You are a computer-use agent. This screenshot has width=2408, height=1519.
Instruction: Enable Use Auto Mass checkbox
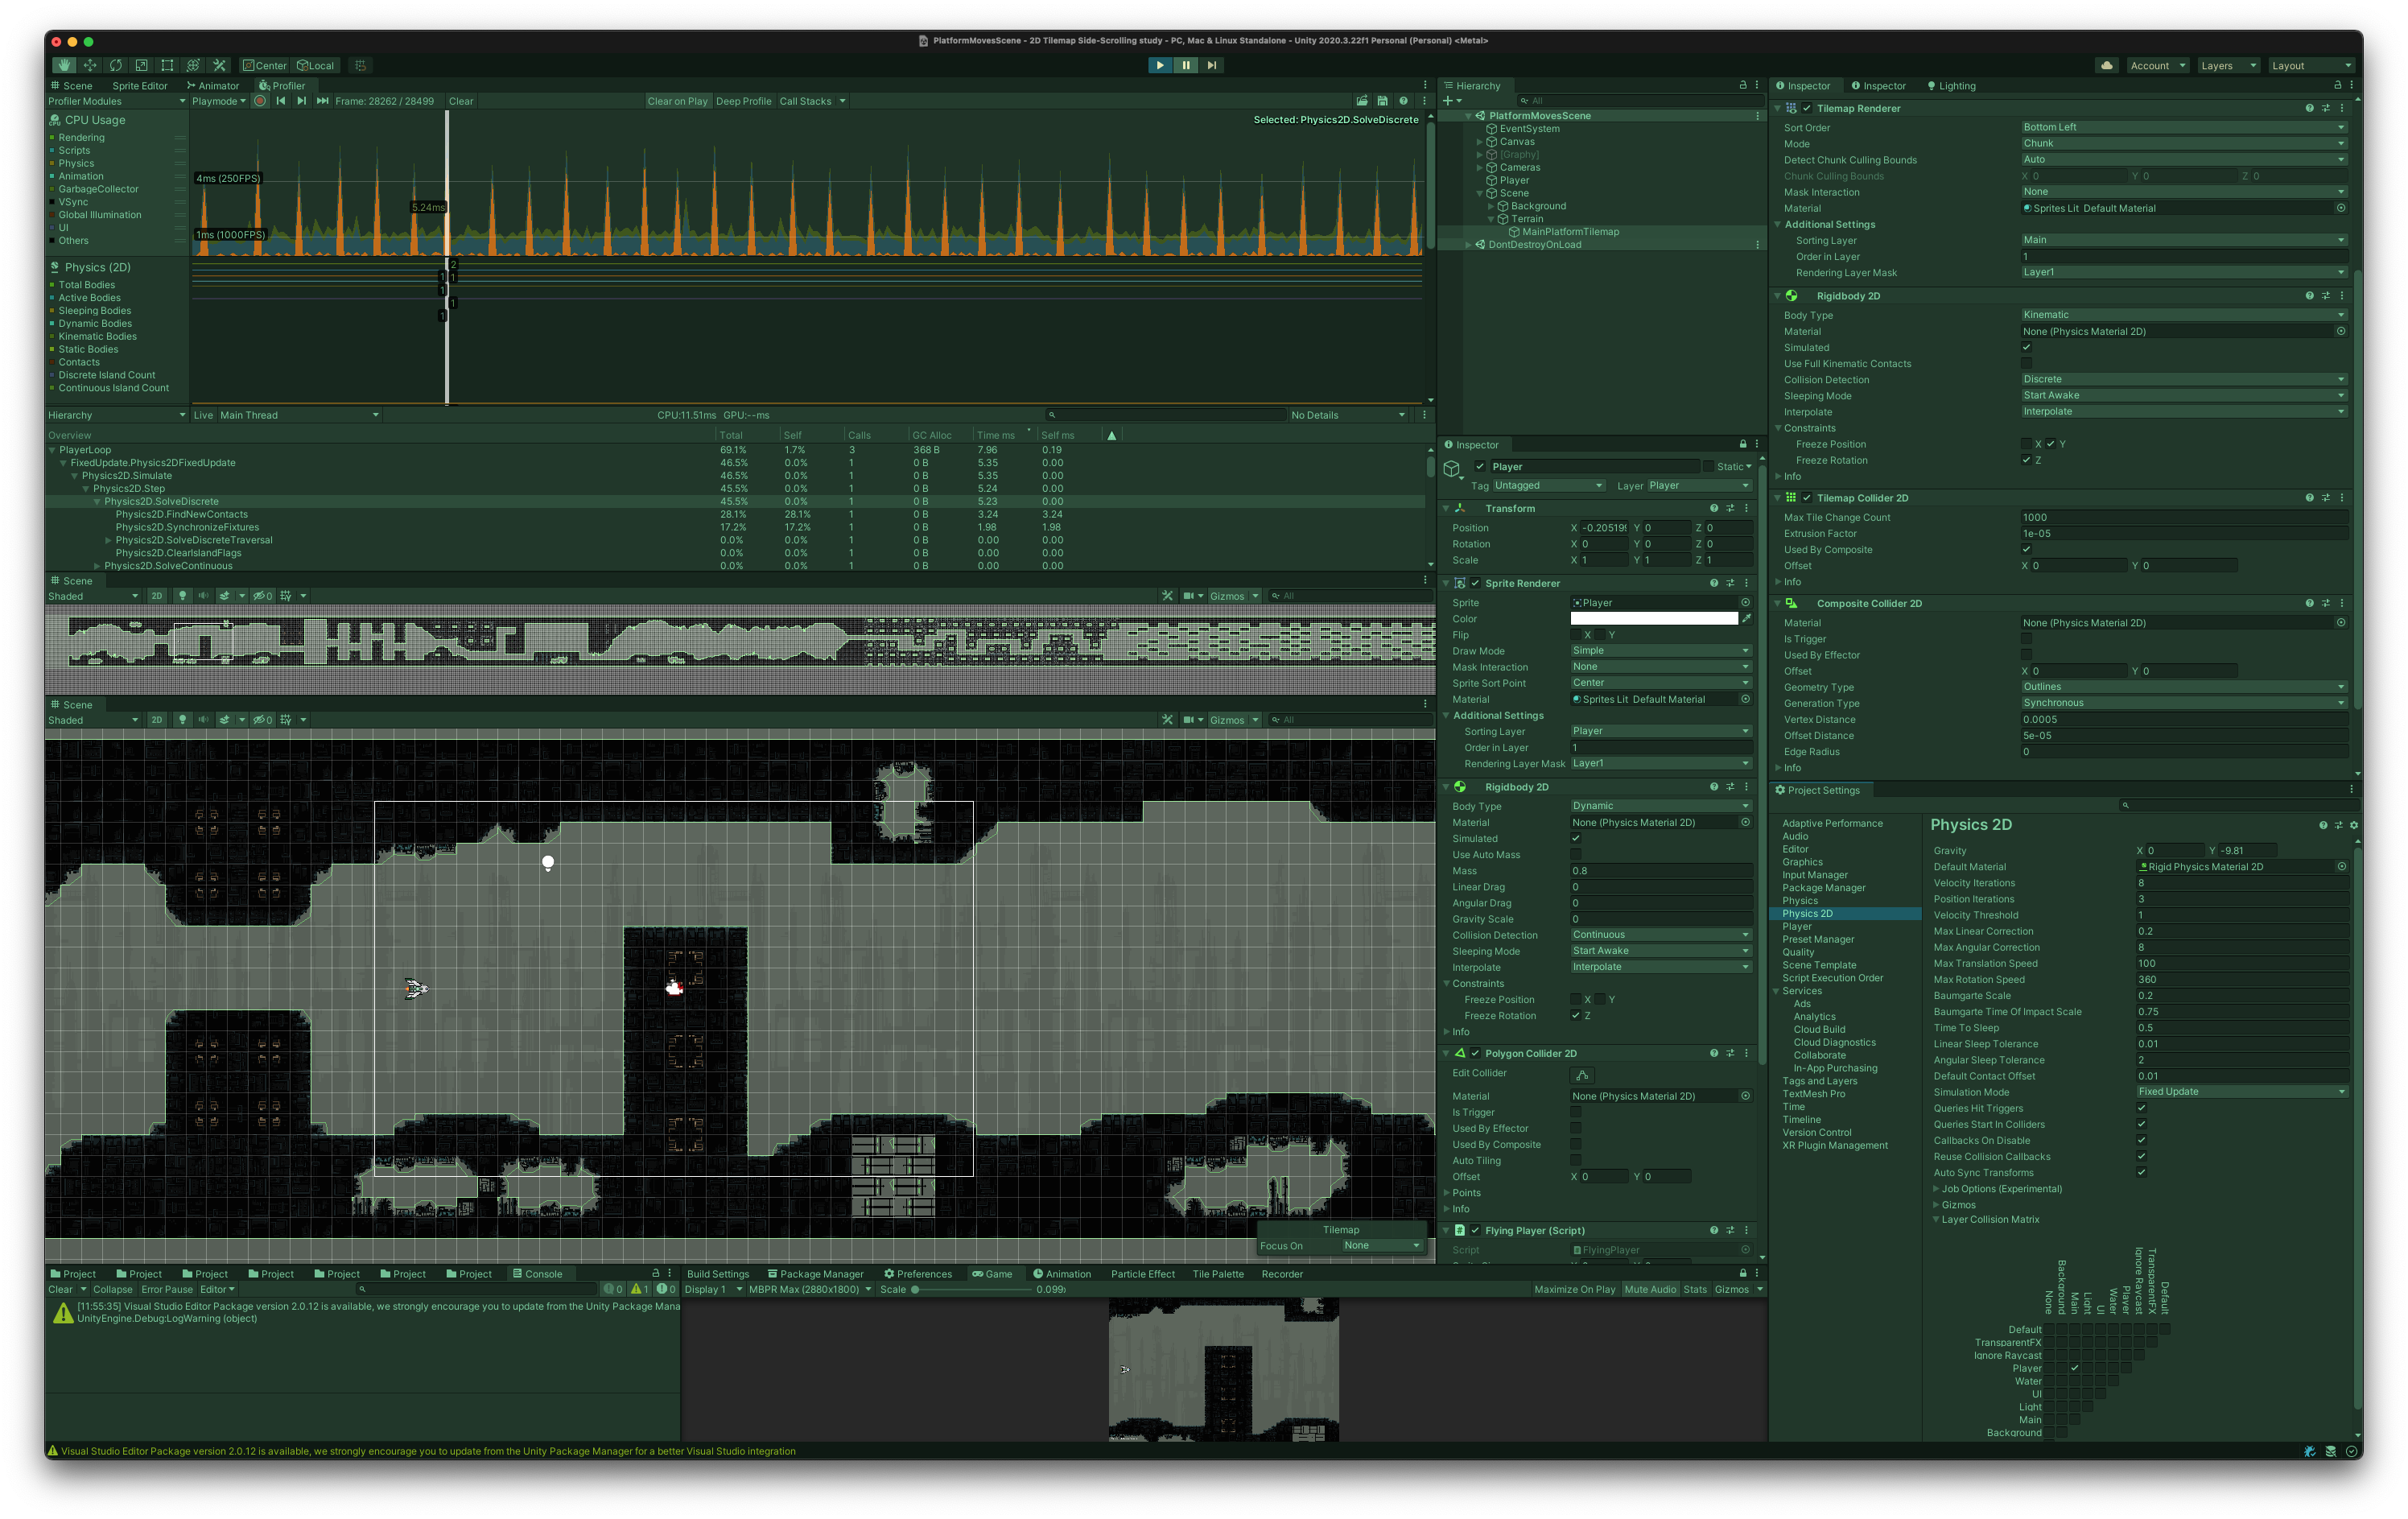click(x=1576, y=855)
